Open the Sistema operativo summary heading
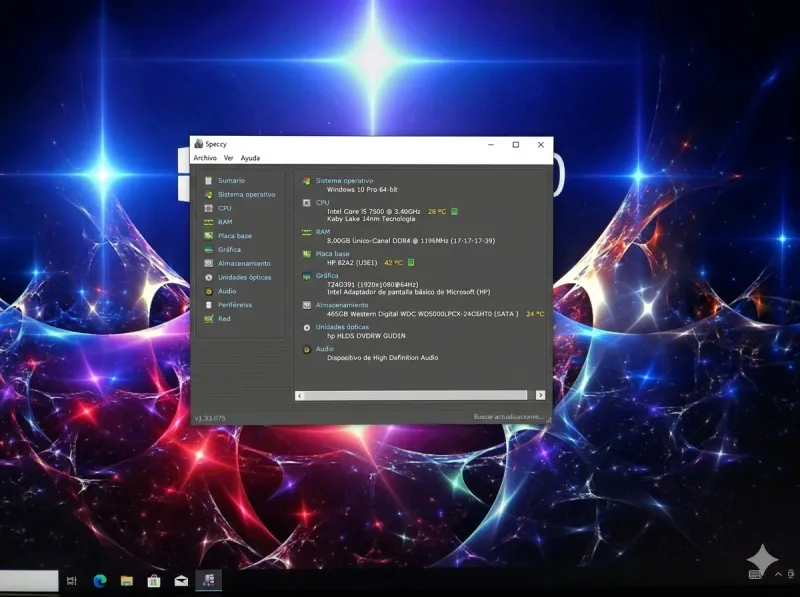This screenshot has height=597, width=800. [344, 181]
